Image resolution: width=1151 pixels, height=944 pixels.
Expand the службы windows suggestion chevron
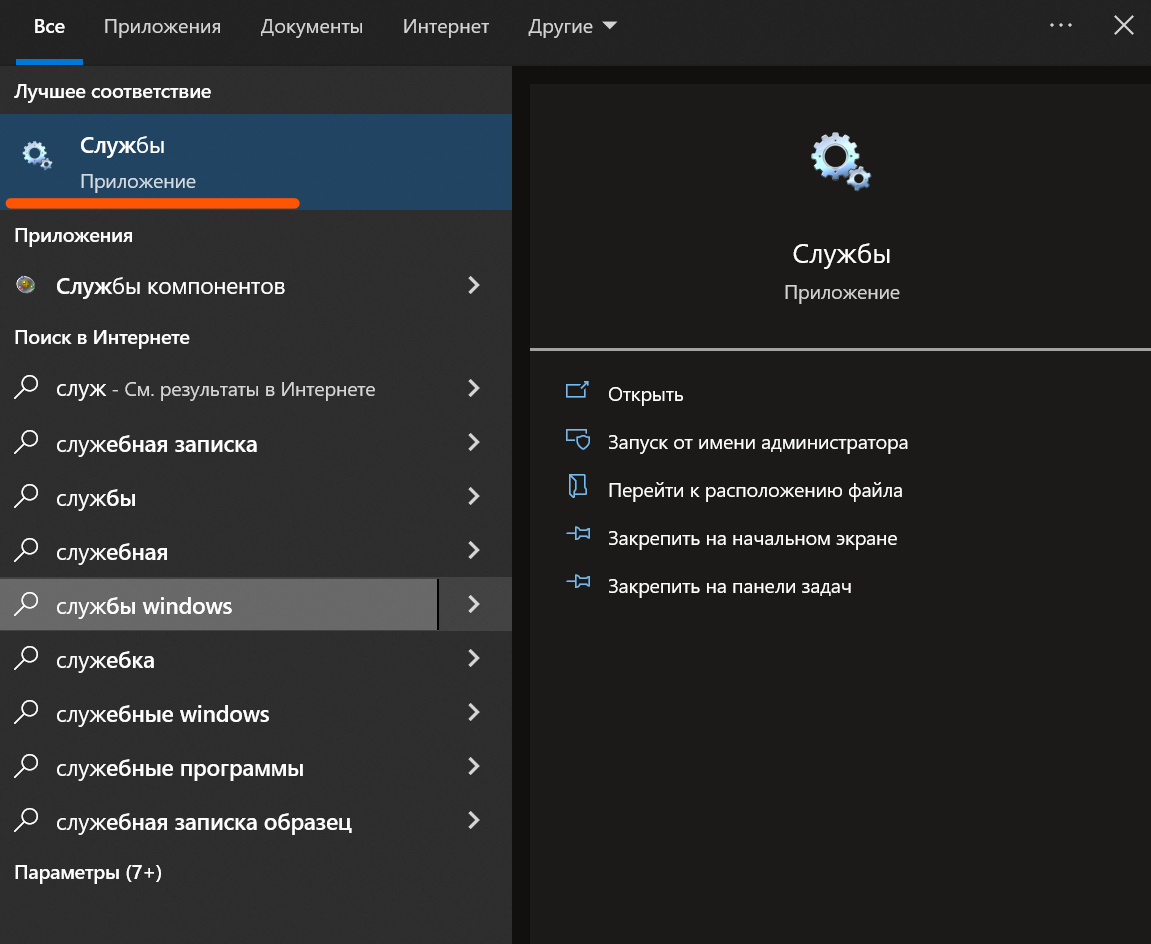(474, 605)
